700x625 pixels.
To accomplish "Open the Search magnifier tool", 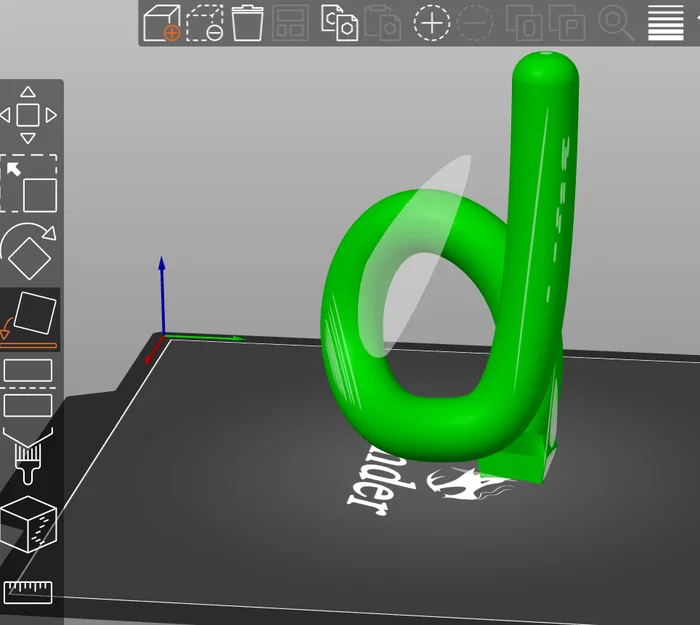I will 616,23.
